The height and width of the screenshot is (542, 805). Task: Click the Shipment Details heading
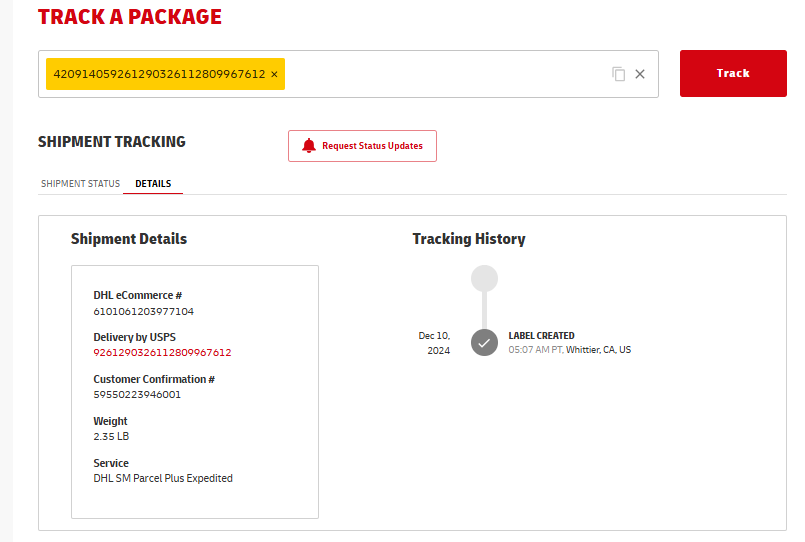click(129, 239)
